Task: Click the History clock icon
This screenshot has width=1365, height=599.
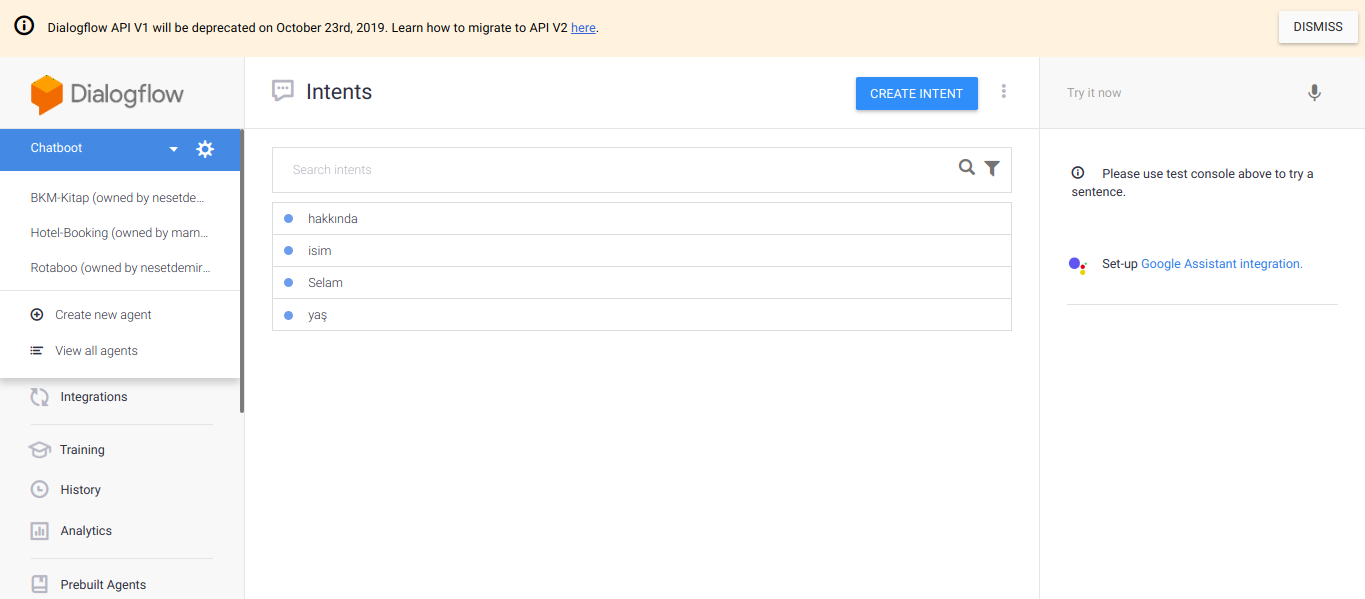Action: pos(40,490)
